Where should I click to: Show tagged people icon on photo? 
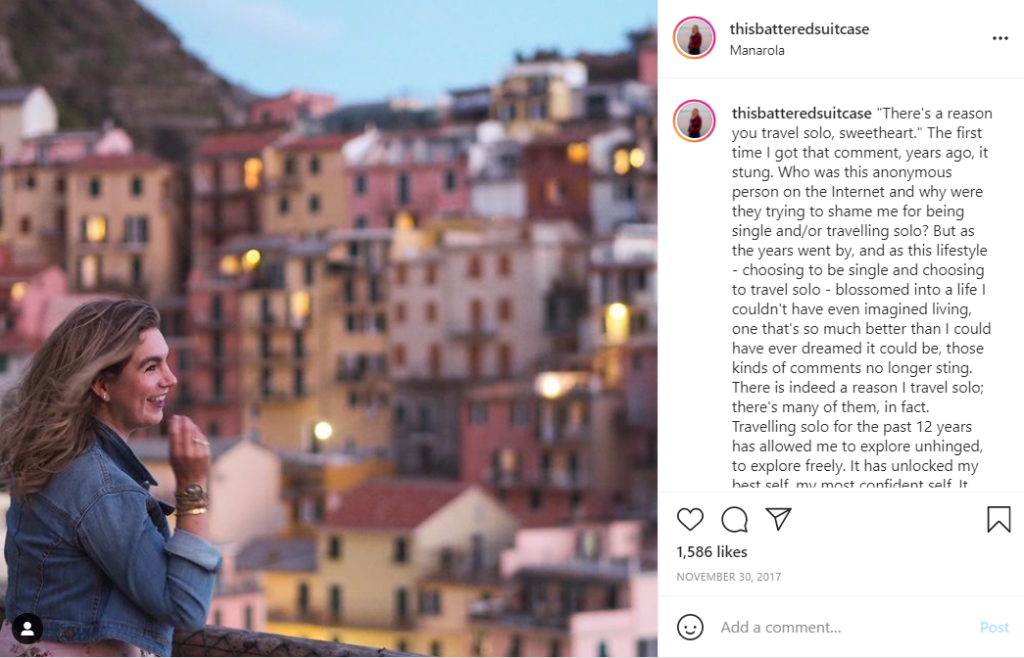tap(27, 628)
